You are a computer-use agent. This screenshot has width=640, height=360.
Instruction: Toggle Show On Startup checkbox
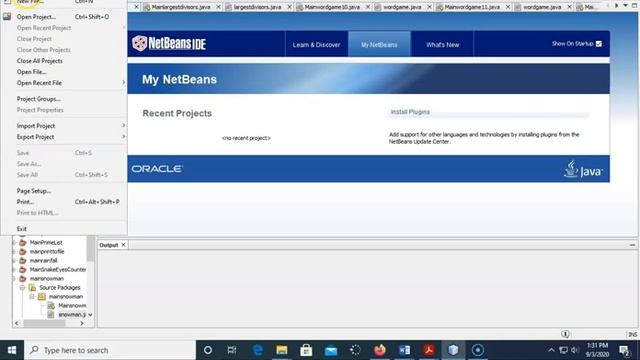tap(599, 44)
